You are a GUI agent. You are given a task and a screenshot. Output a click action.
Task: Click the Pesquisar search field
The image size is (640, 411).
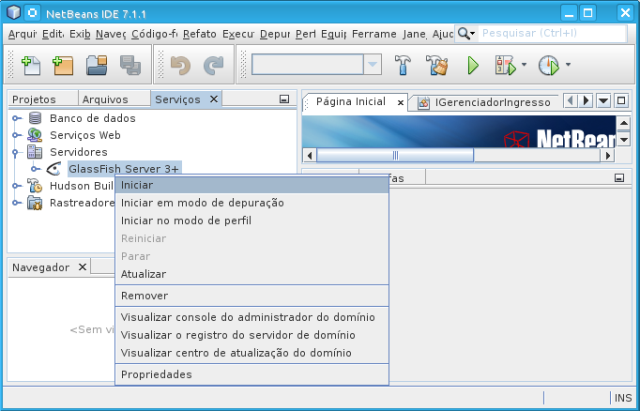pos(550,33)
